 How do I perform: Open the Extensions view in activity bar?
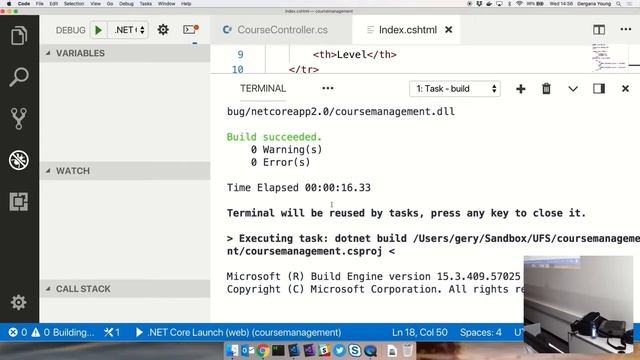[x=19, y=201]
